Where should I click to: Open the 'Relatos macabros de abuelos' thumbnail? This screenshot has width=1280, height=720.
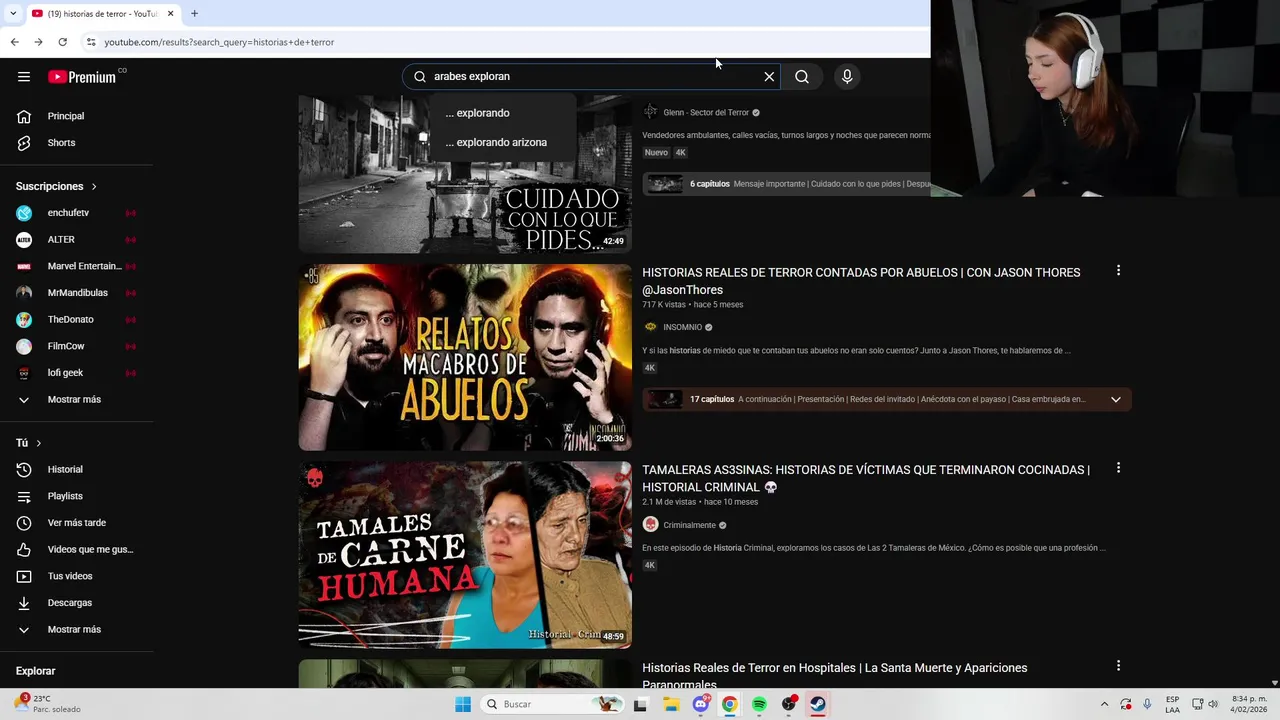[465, 357]
